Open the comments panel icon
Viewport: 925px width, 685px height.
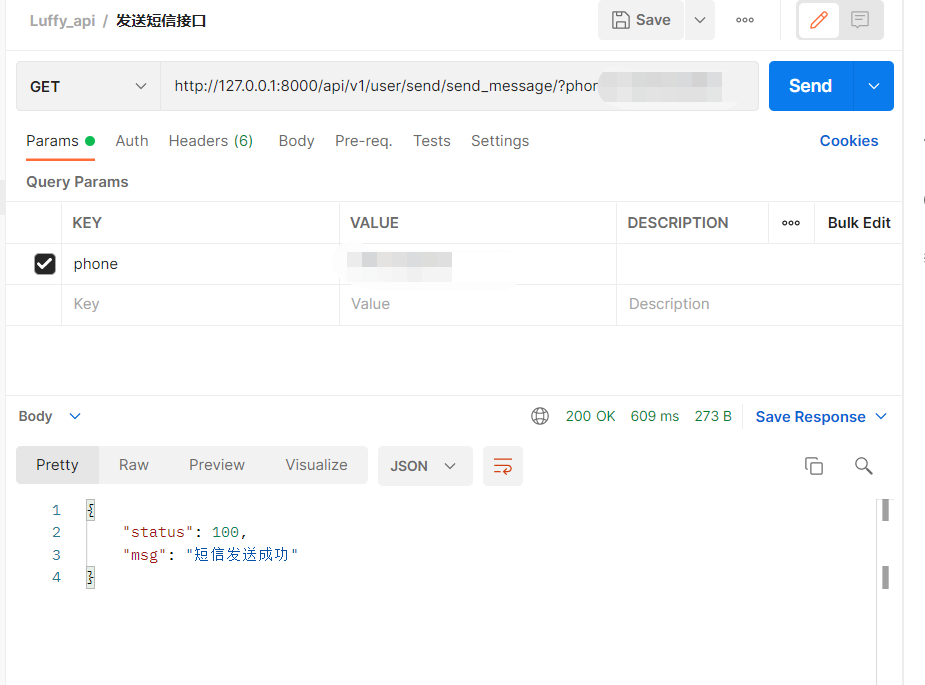tap(860, 20)
